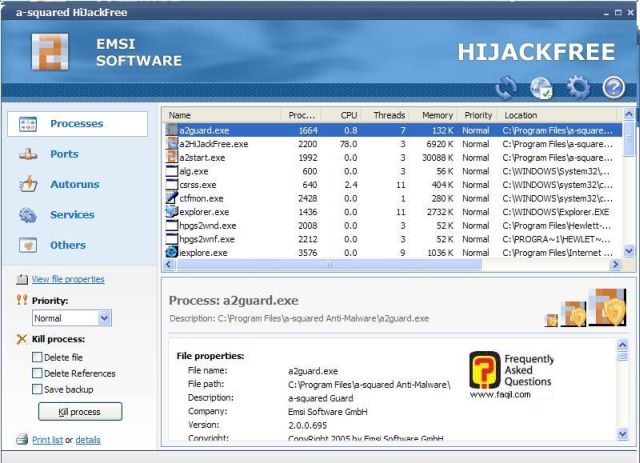Click the refresh arrows icon in header

(x=506, y=87)
